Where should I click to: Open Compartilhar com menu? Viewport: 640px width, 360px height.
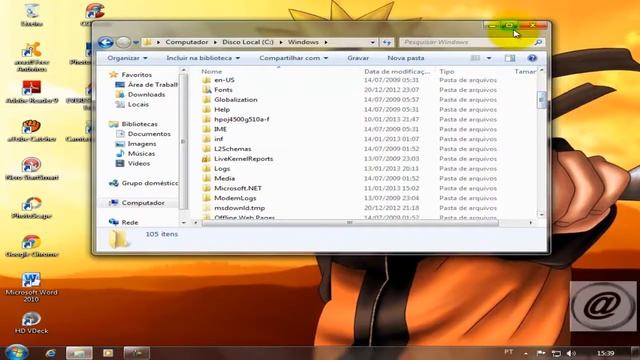pos(293,58)
